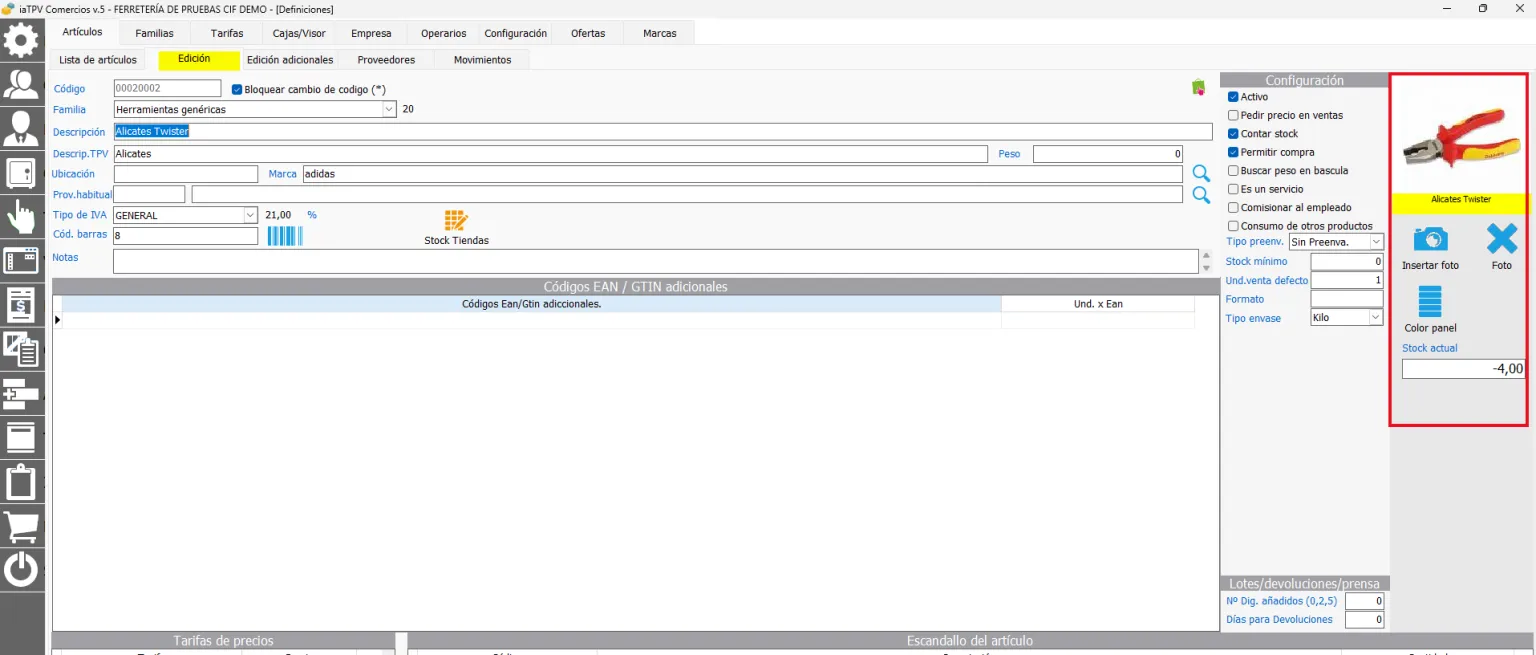Click the barcode icon beside Cód. barras
The height and width of the screenshot is (655, 1536).
click(x=285, y=236)
